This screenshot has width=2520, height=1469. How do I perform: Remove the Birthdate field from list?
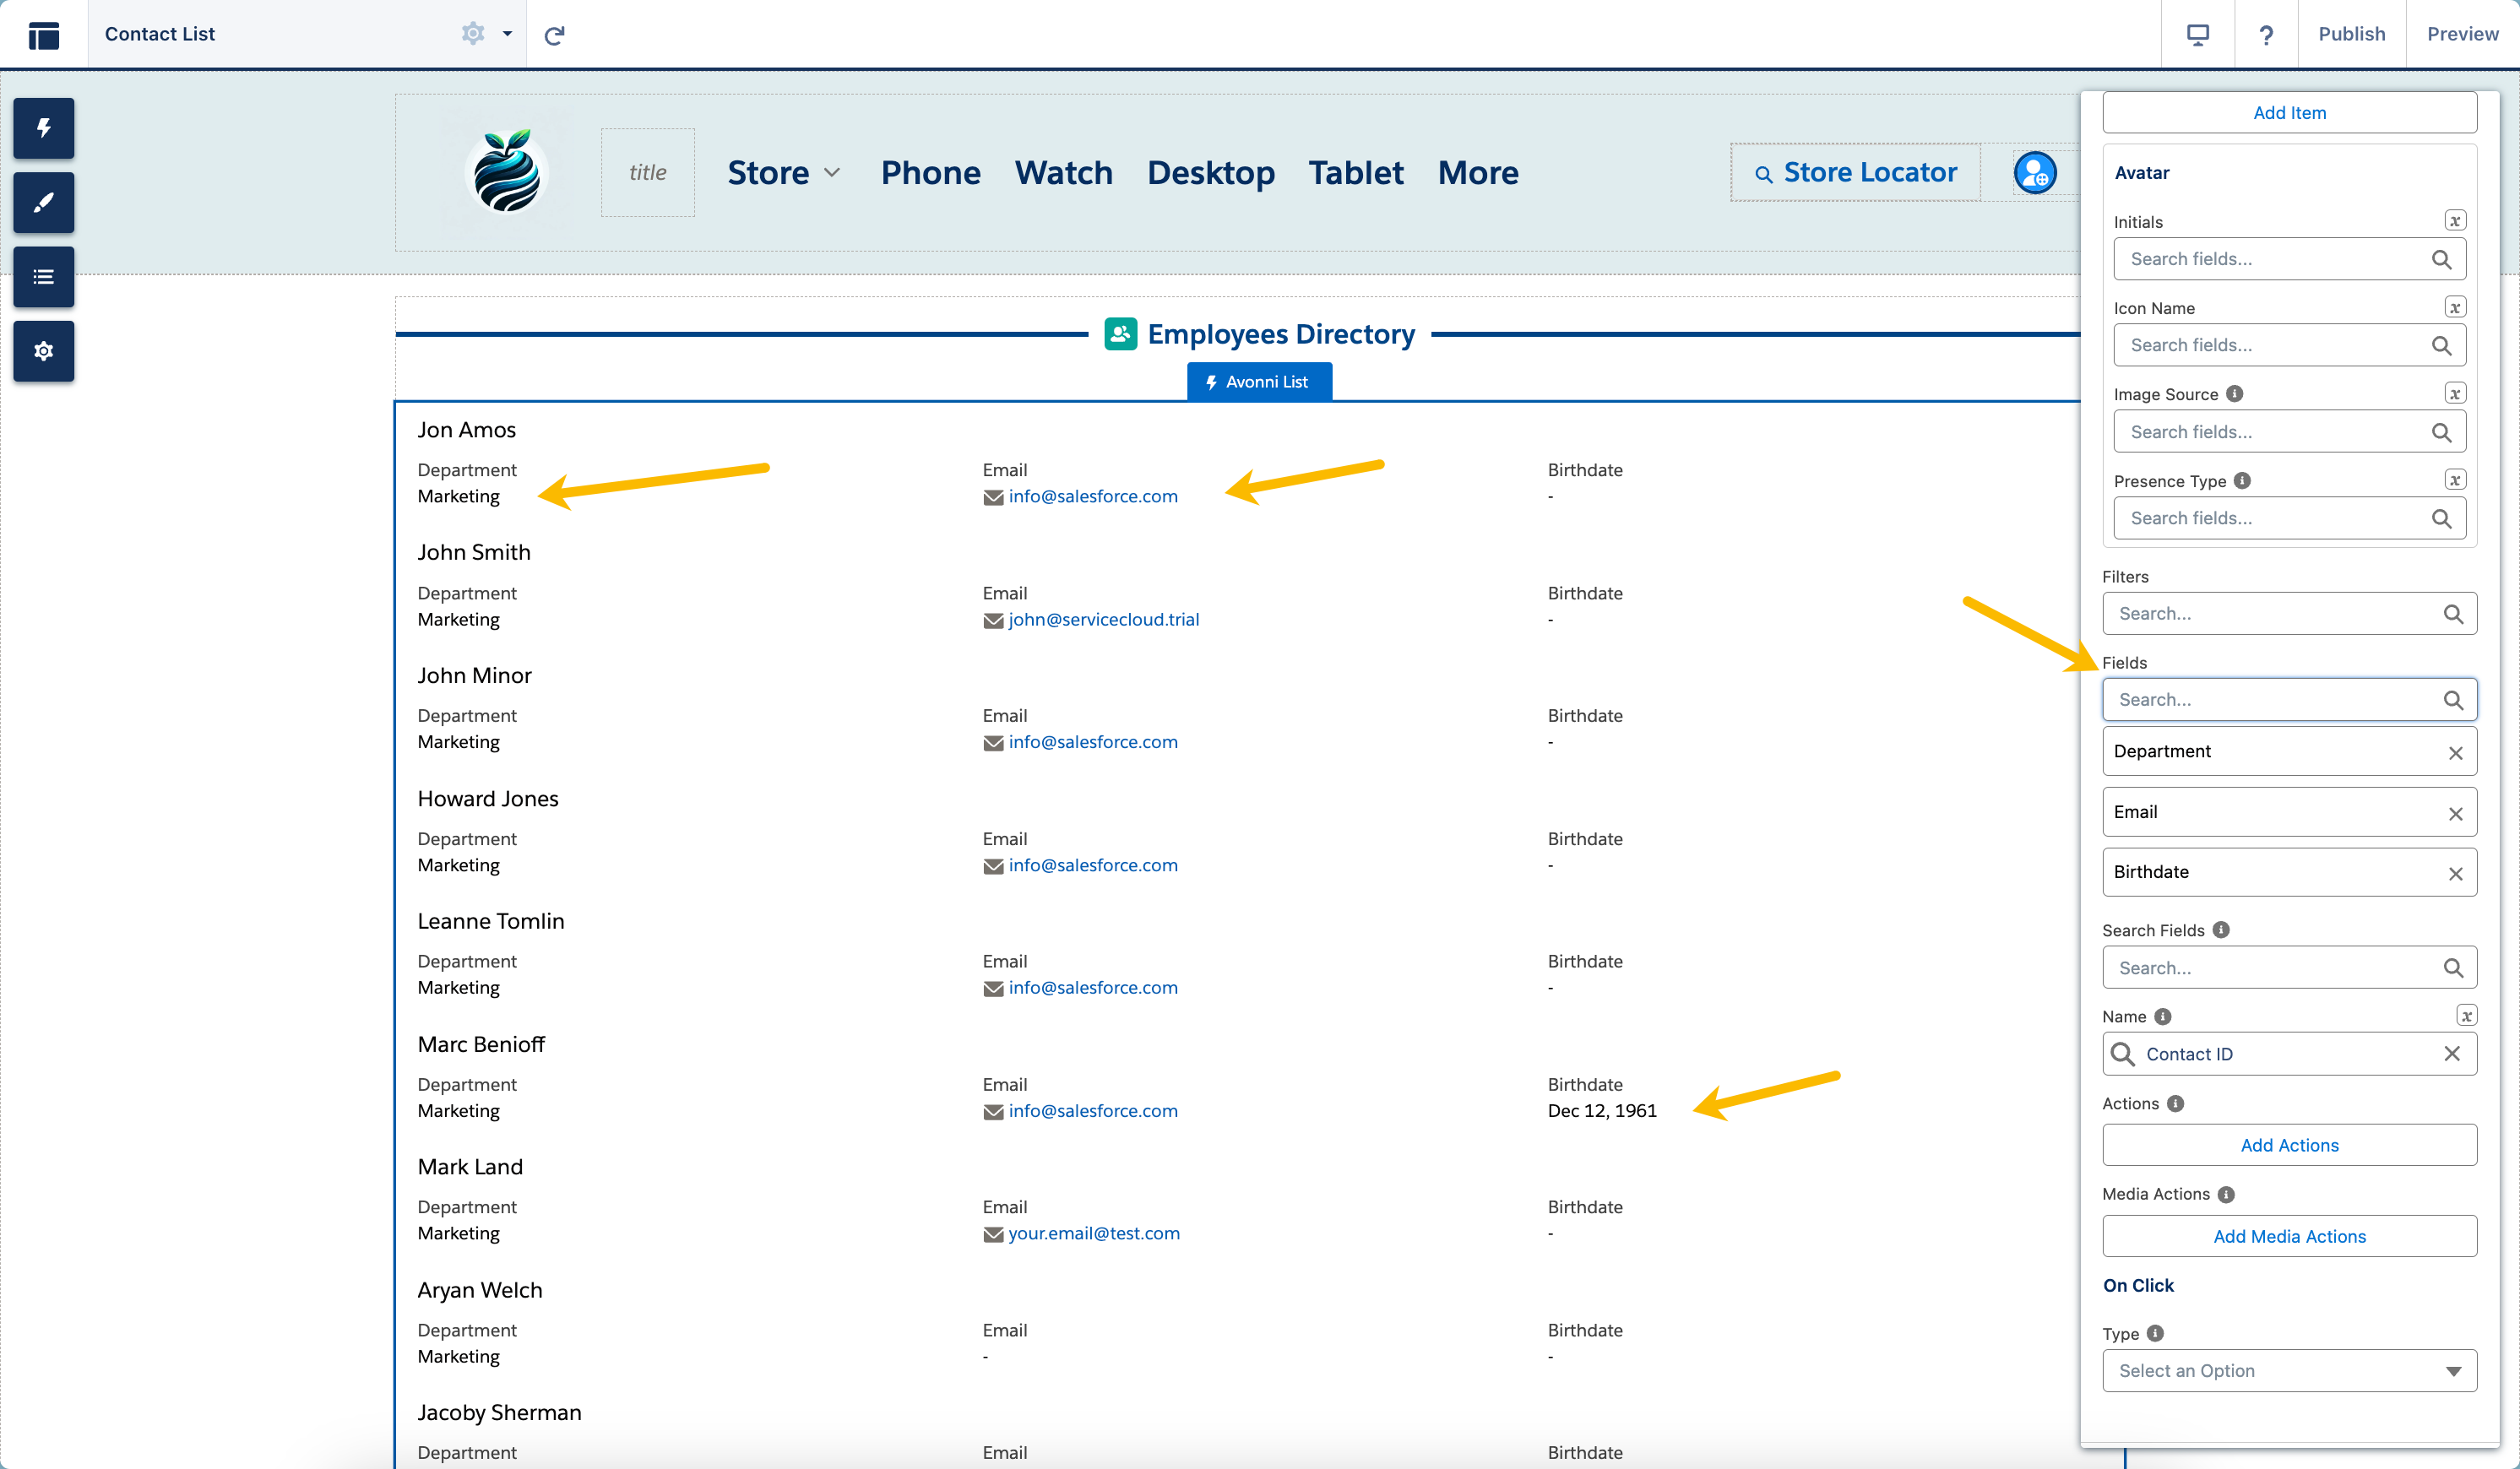2455,873
